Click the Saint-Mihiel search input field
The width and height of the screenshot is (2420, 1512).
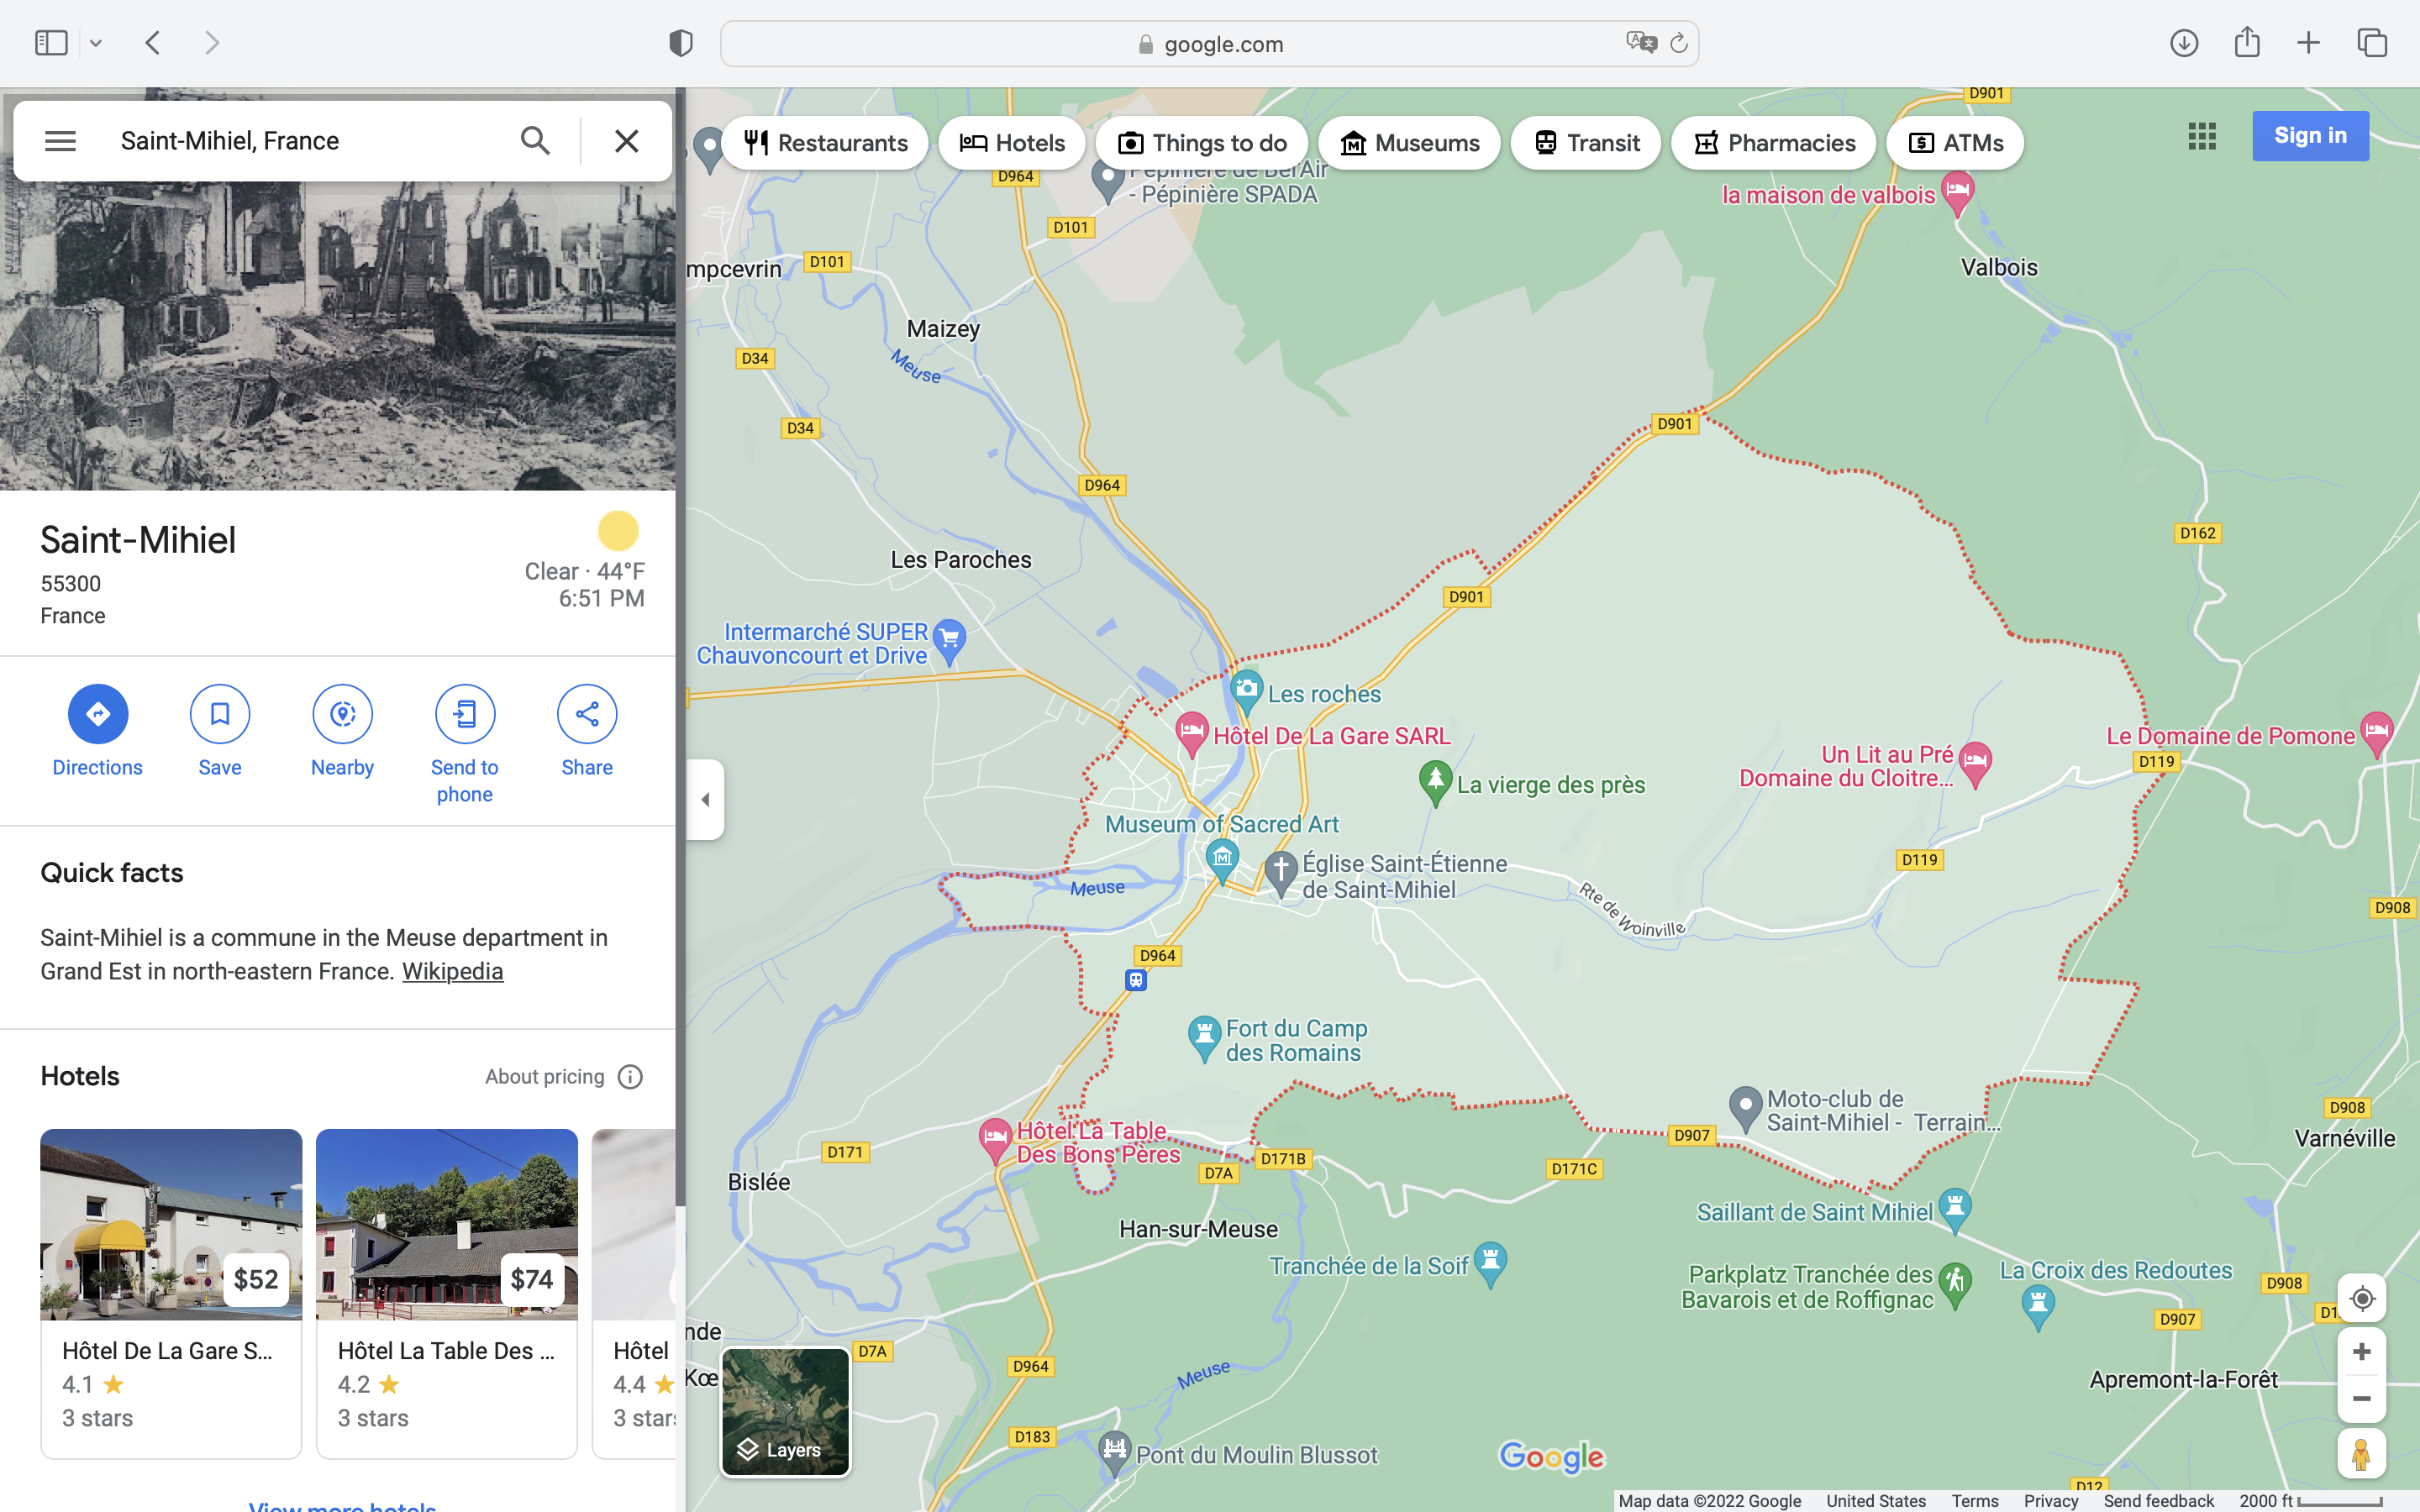click(310, 141)
